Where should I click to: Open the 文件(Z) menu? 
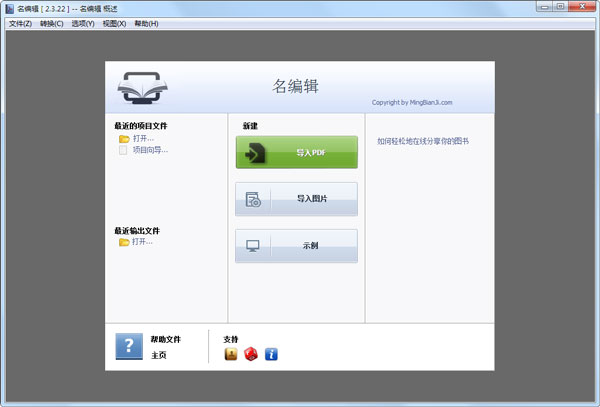[20, 24]
